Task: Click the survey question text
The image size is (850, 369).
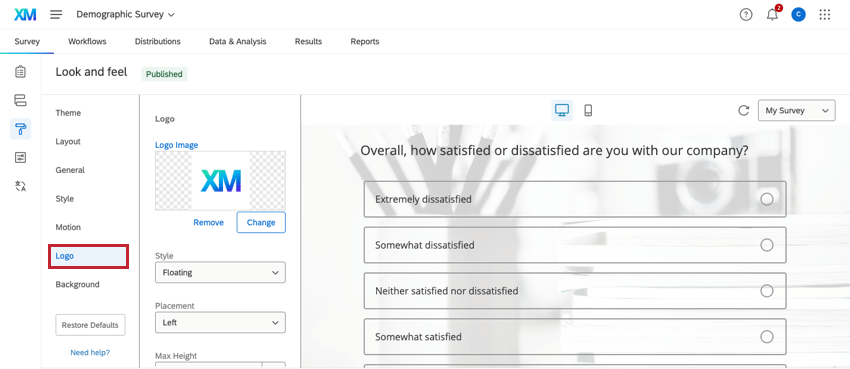Action: (554, 150)
